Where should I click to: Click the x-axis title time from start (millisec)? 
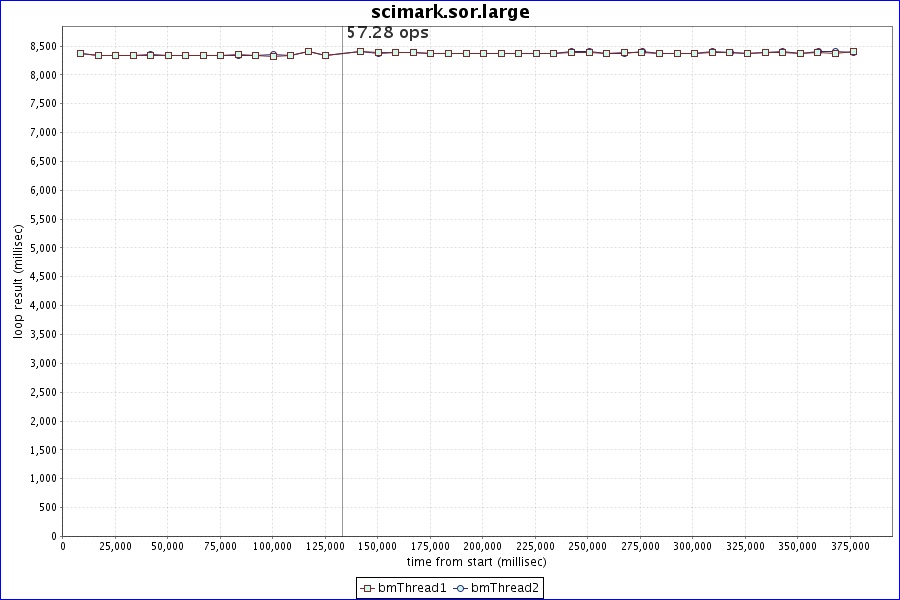point(476,562)
